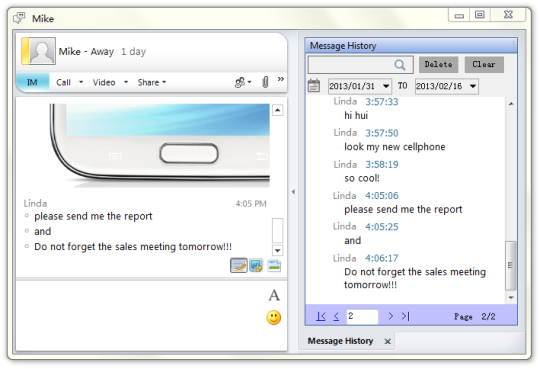Go to previous page of message history

point(336,316)
